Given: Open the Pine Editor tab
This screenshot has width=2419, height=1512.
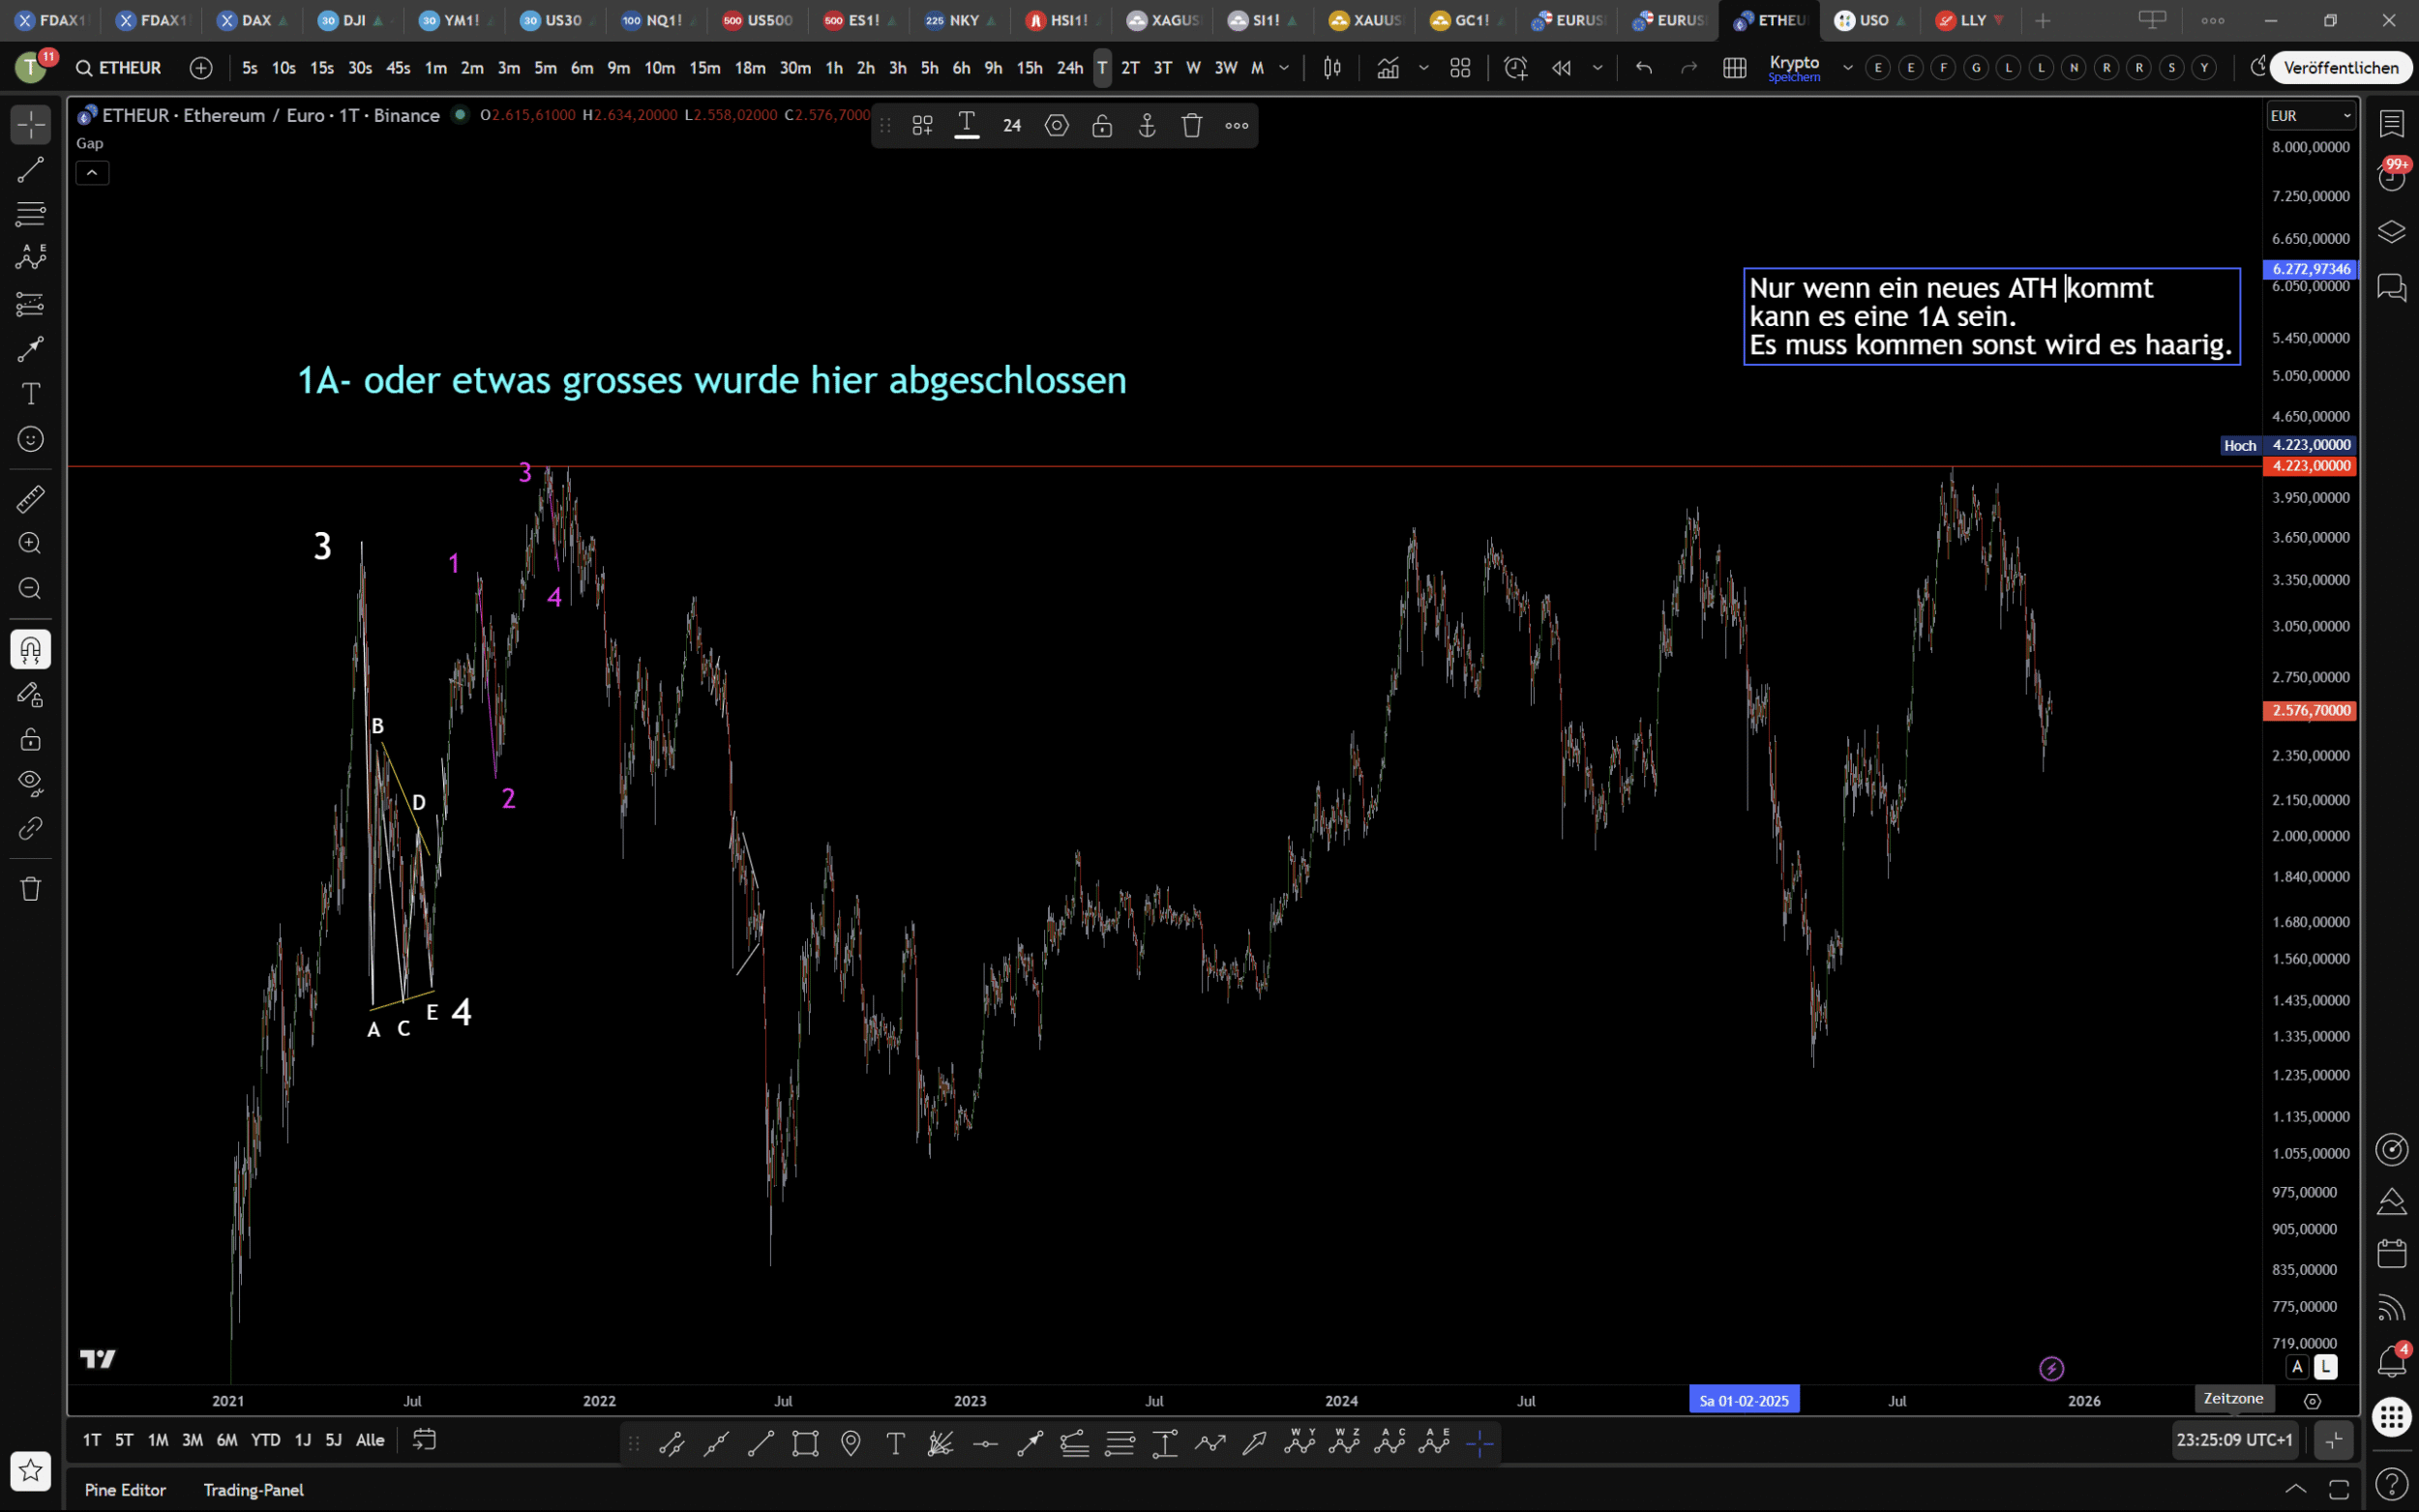Looking at the screenshot, I should click(x=125, y=1490).
